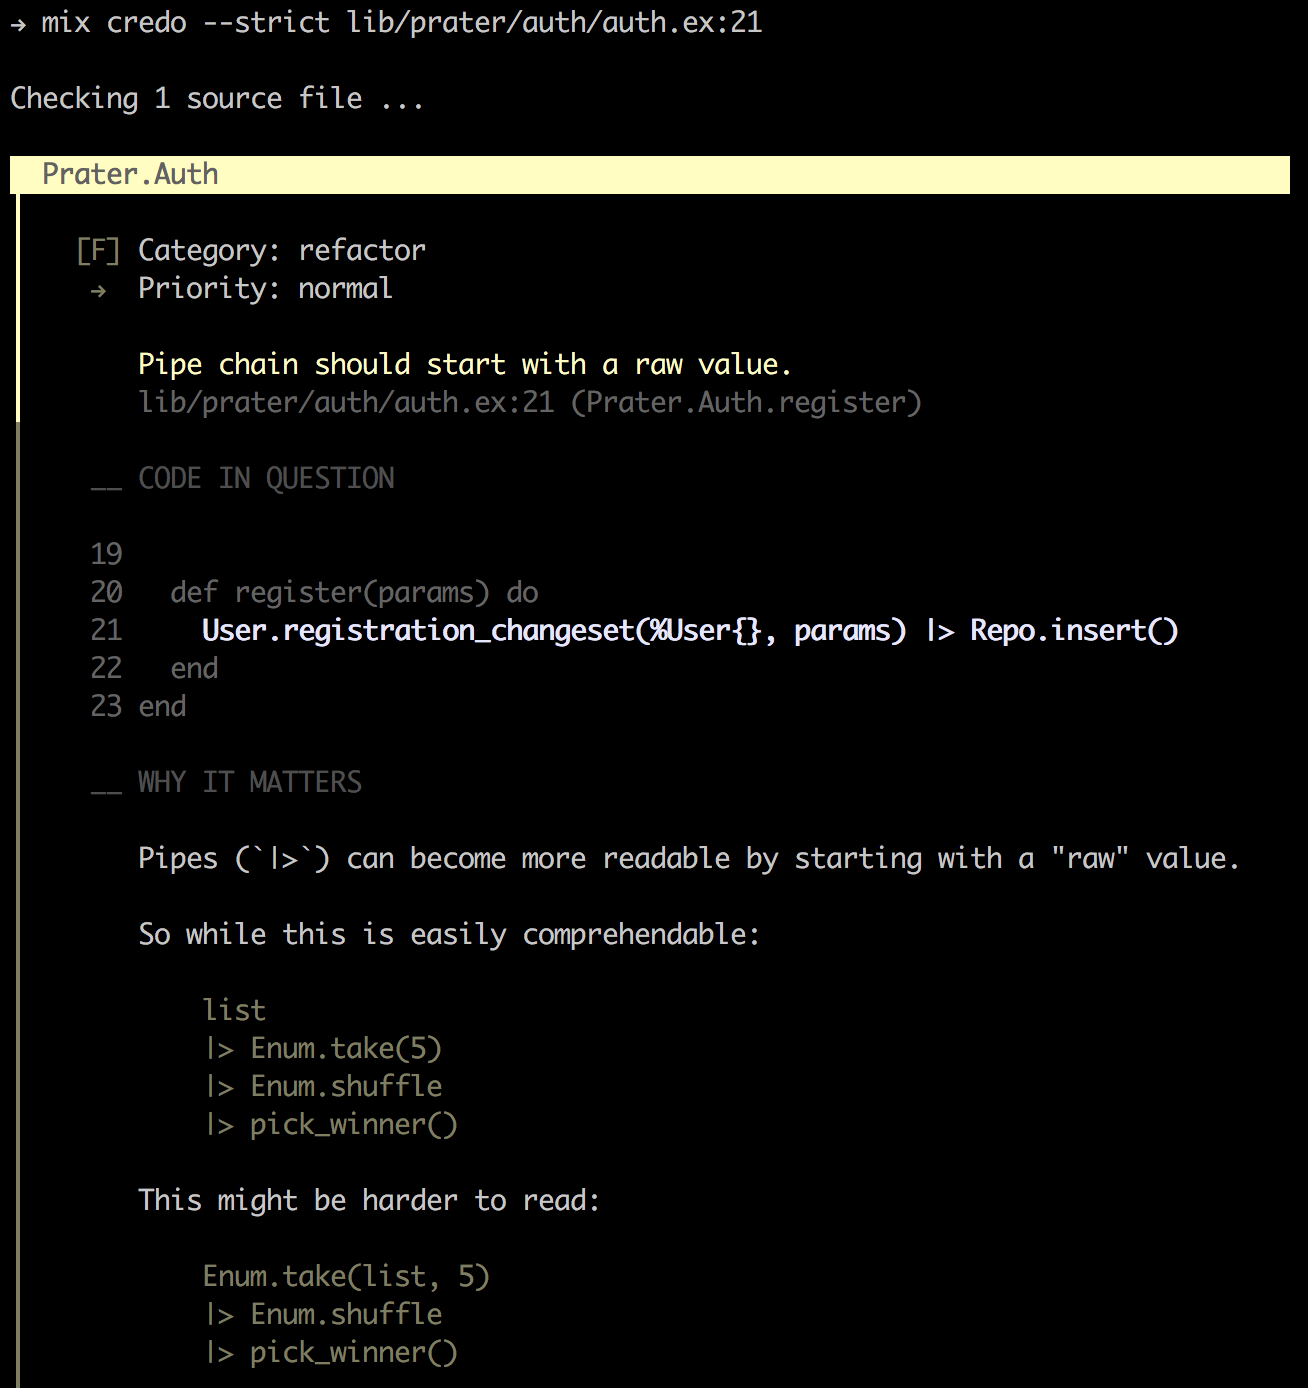Select the Enum.take(list, 5) example line
1308x1388 pixels.
point(346,1276)
